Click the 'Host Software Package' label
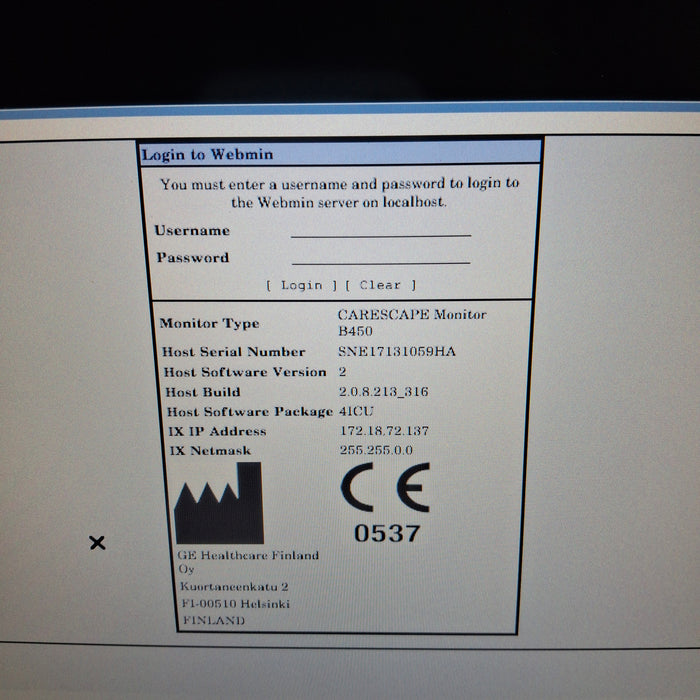This screenshot has height=700, width=700. [250, 412]
